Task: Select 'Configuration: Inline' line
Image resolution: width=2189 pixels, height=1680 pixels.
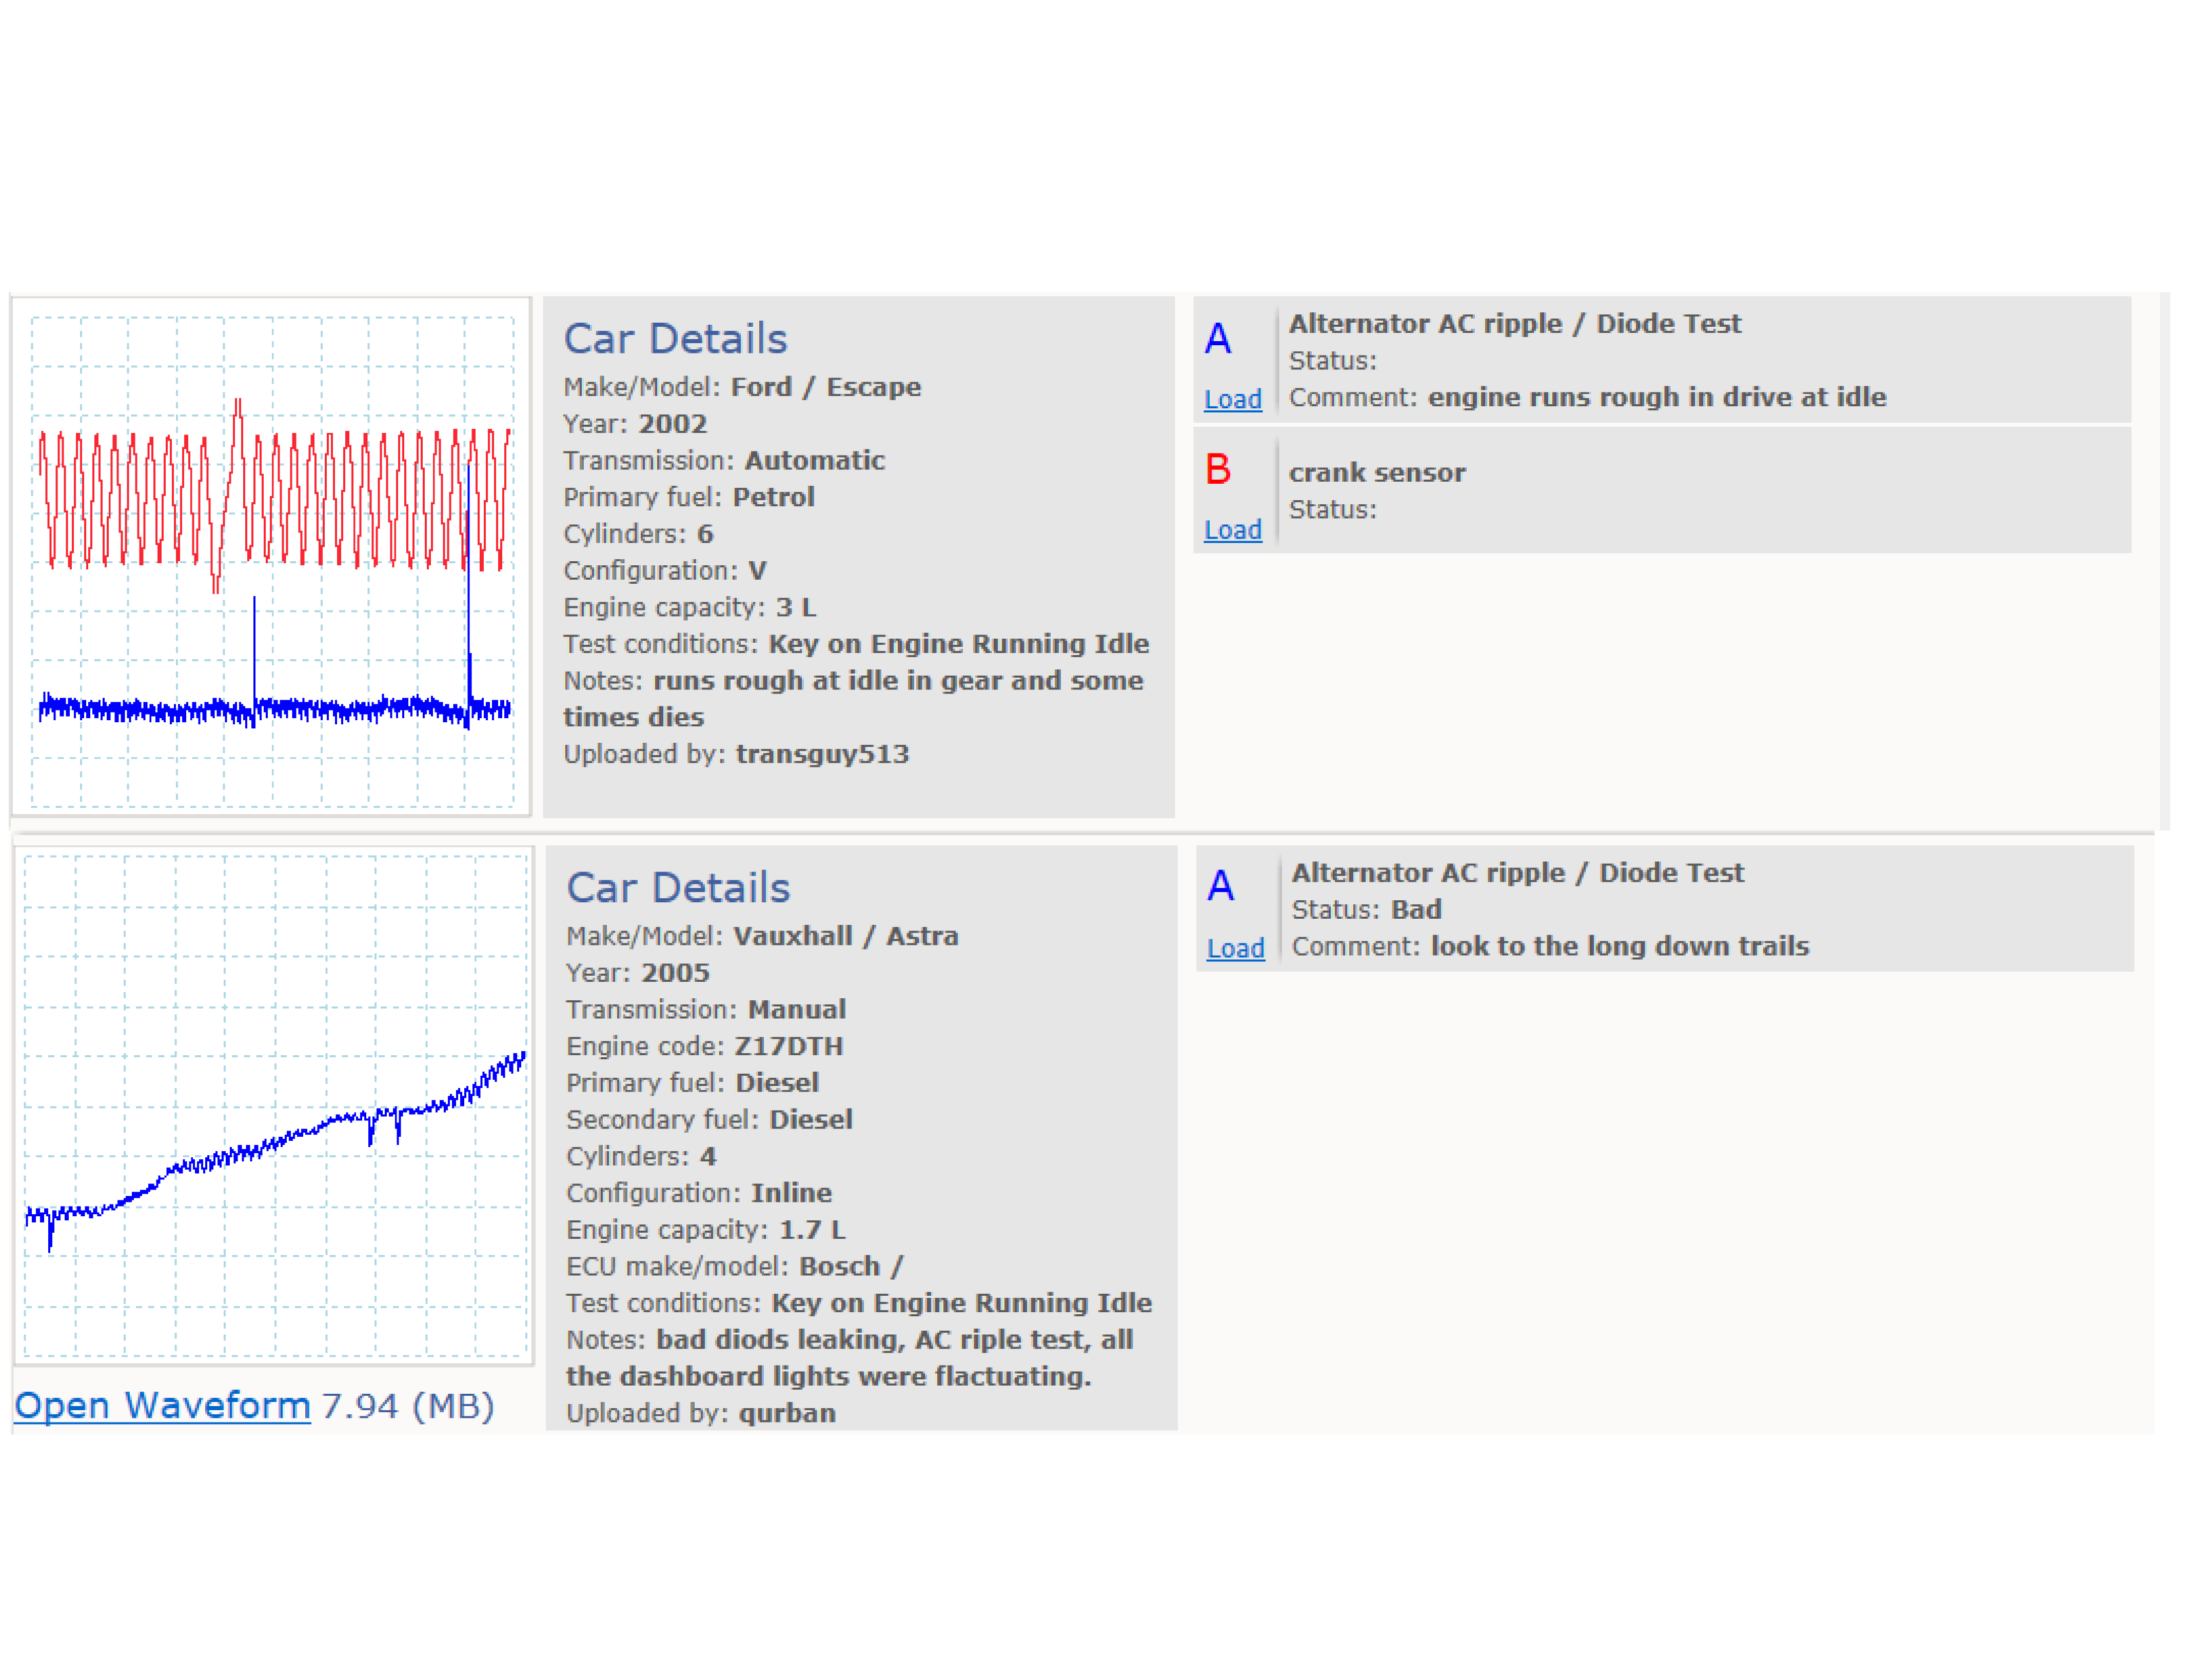Action: coord(699,1193)
